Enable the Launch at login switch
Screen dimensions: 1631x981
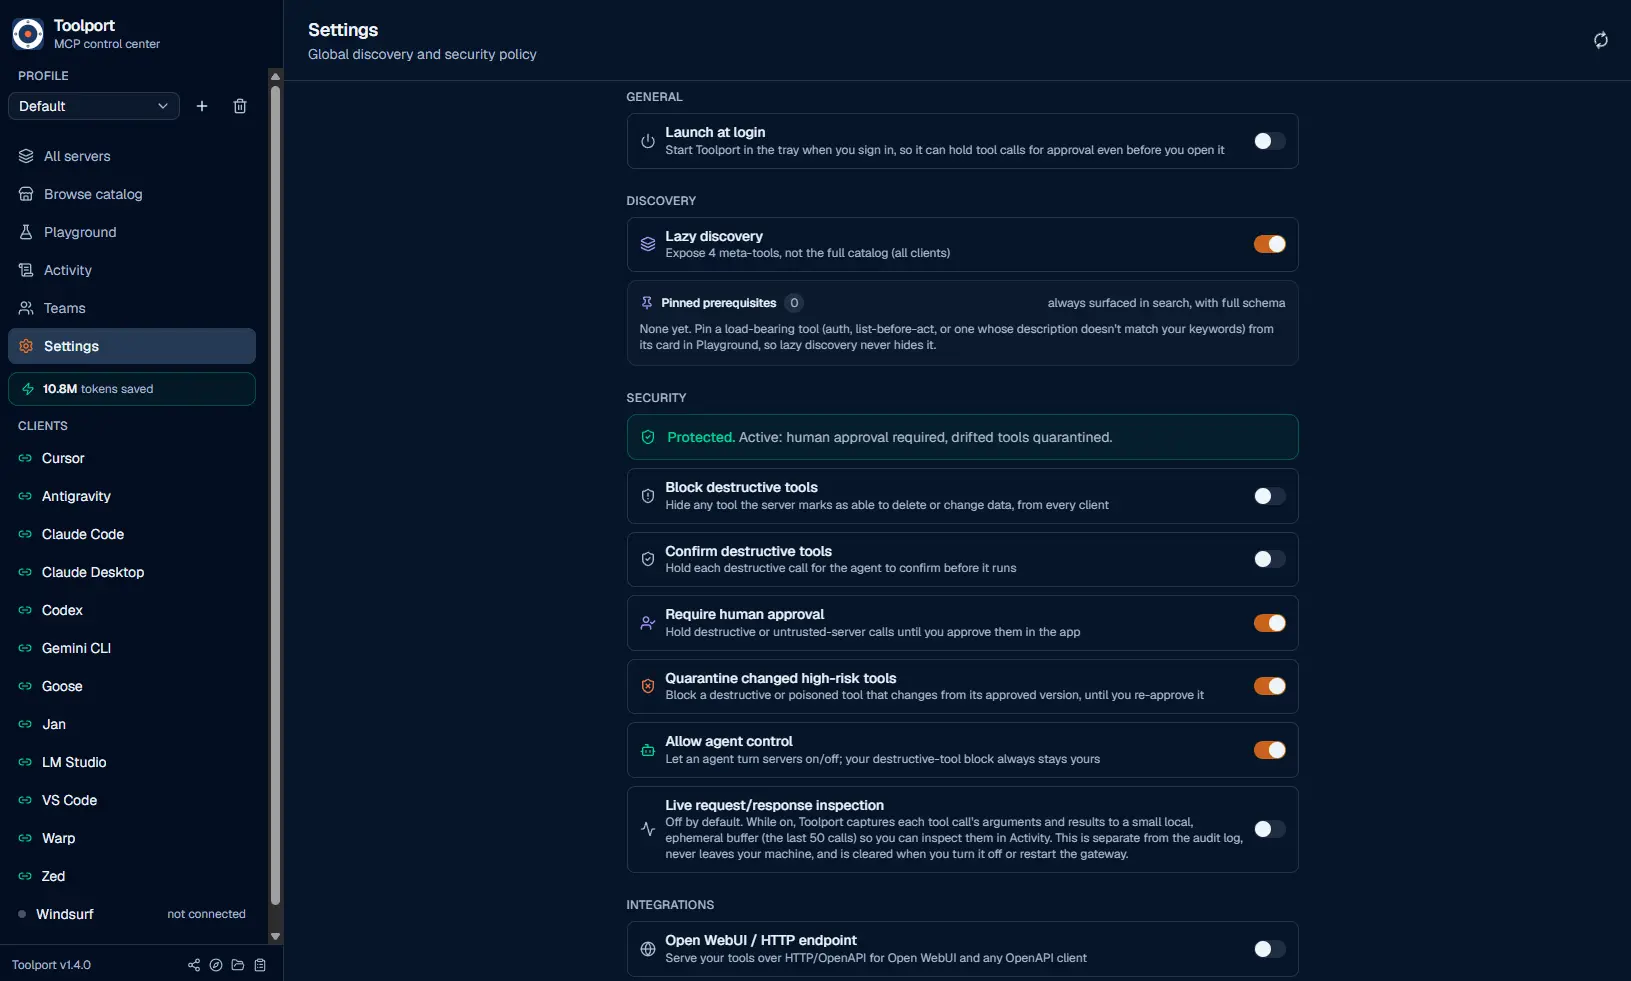(1270, 141)
